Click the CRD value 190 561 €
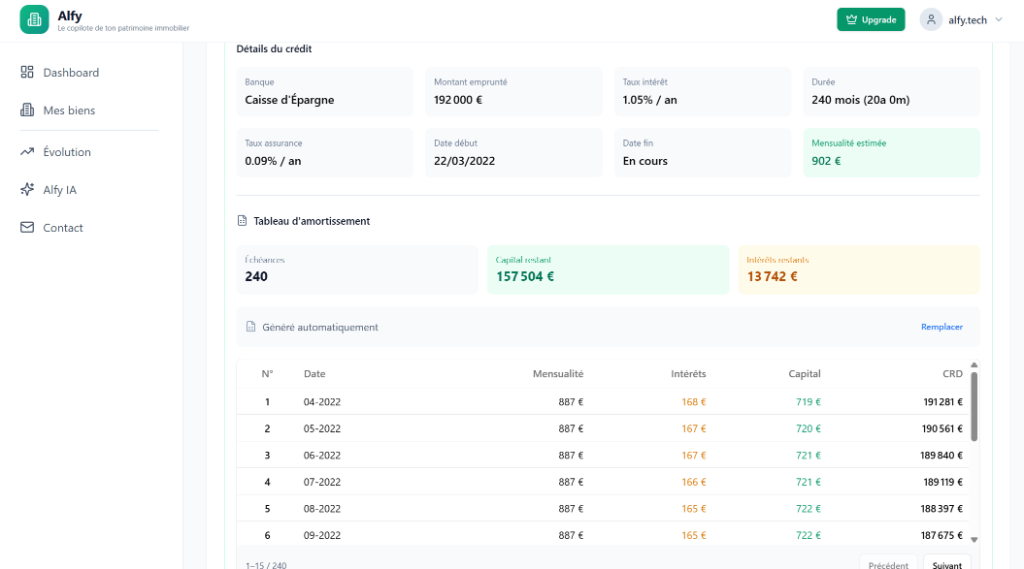This screenshot has height=569, width=1024. (x=942, y=429)
